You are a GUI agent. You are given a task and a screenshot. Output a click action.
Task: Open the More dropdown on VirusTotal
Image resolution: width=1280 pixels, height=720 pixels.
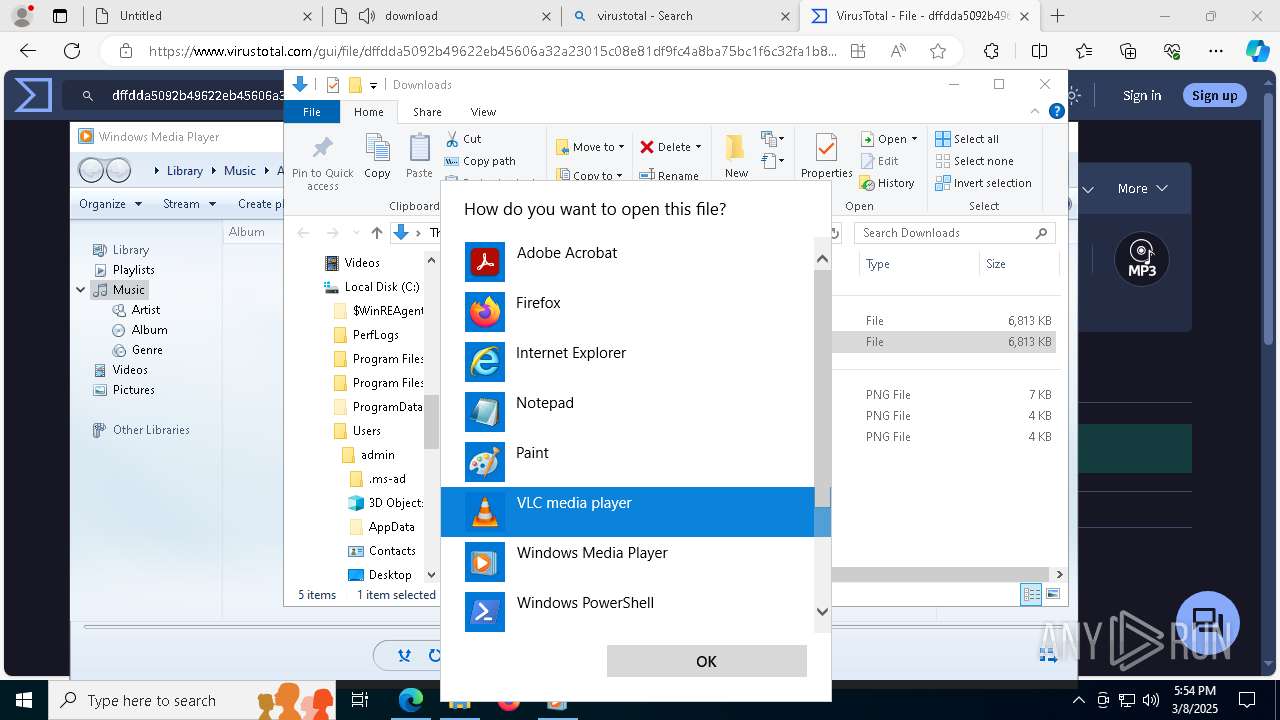[1142, 188]
